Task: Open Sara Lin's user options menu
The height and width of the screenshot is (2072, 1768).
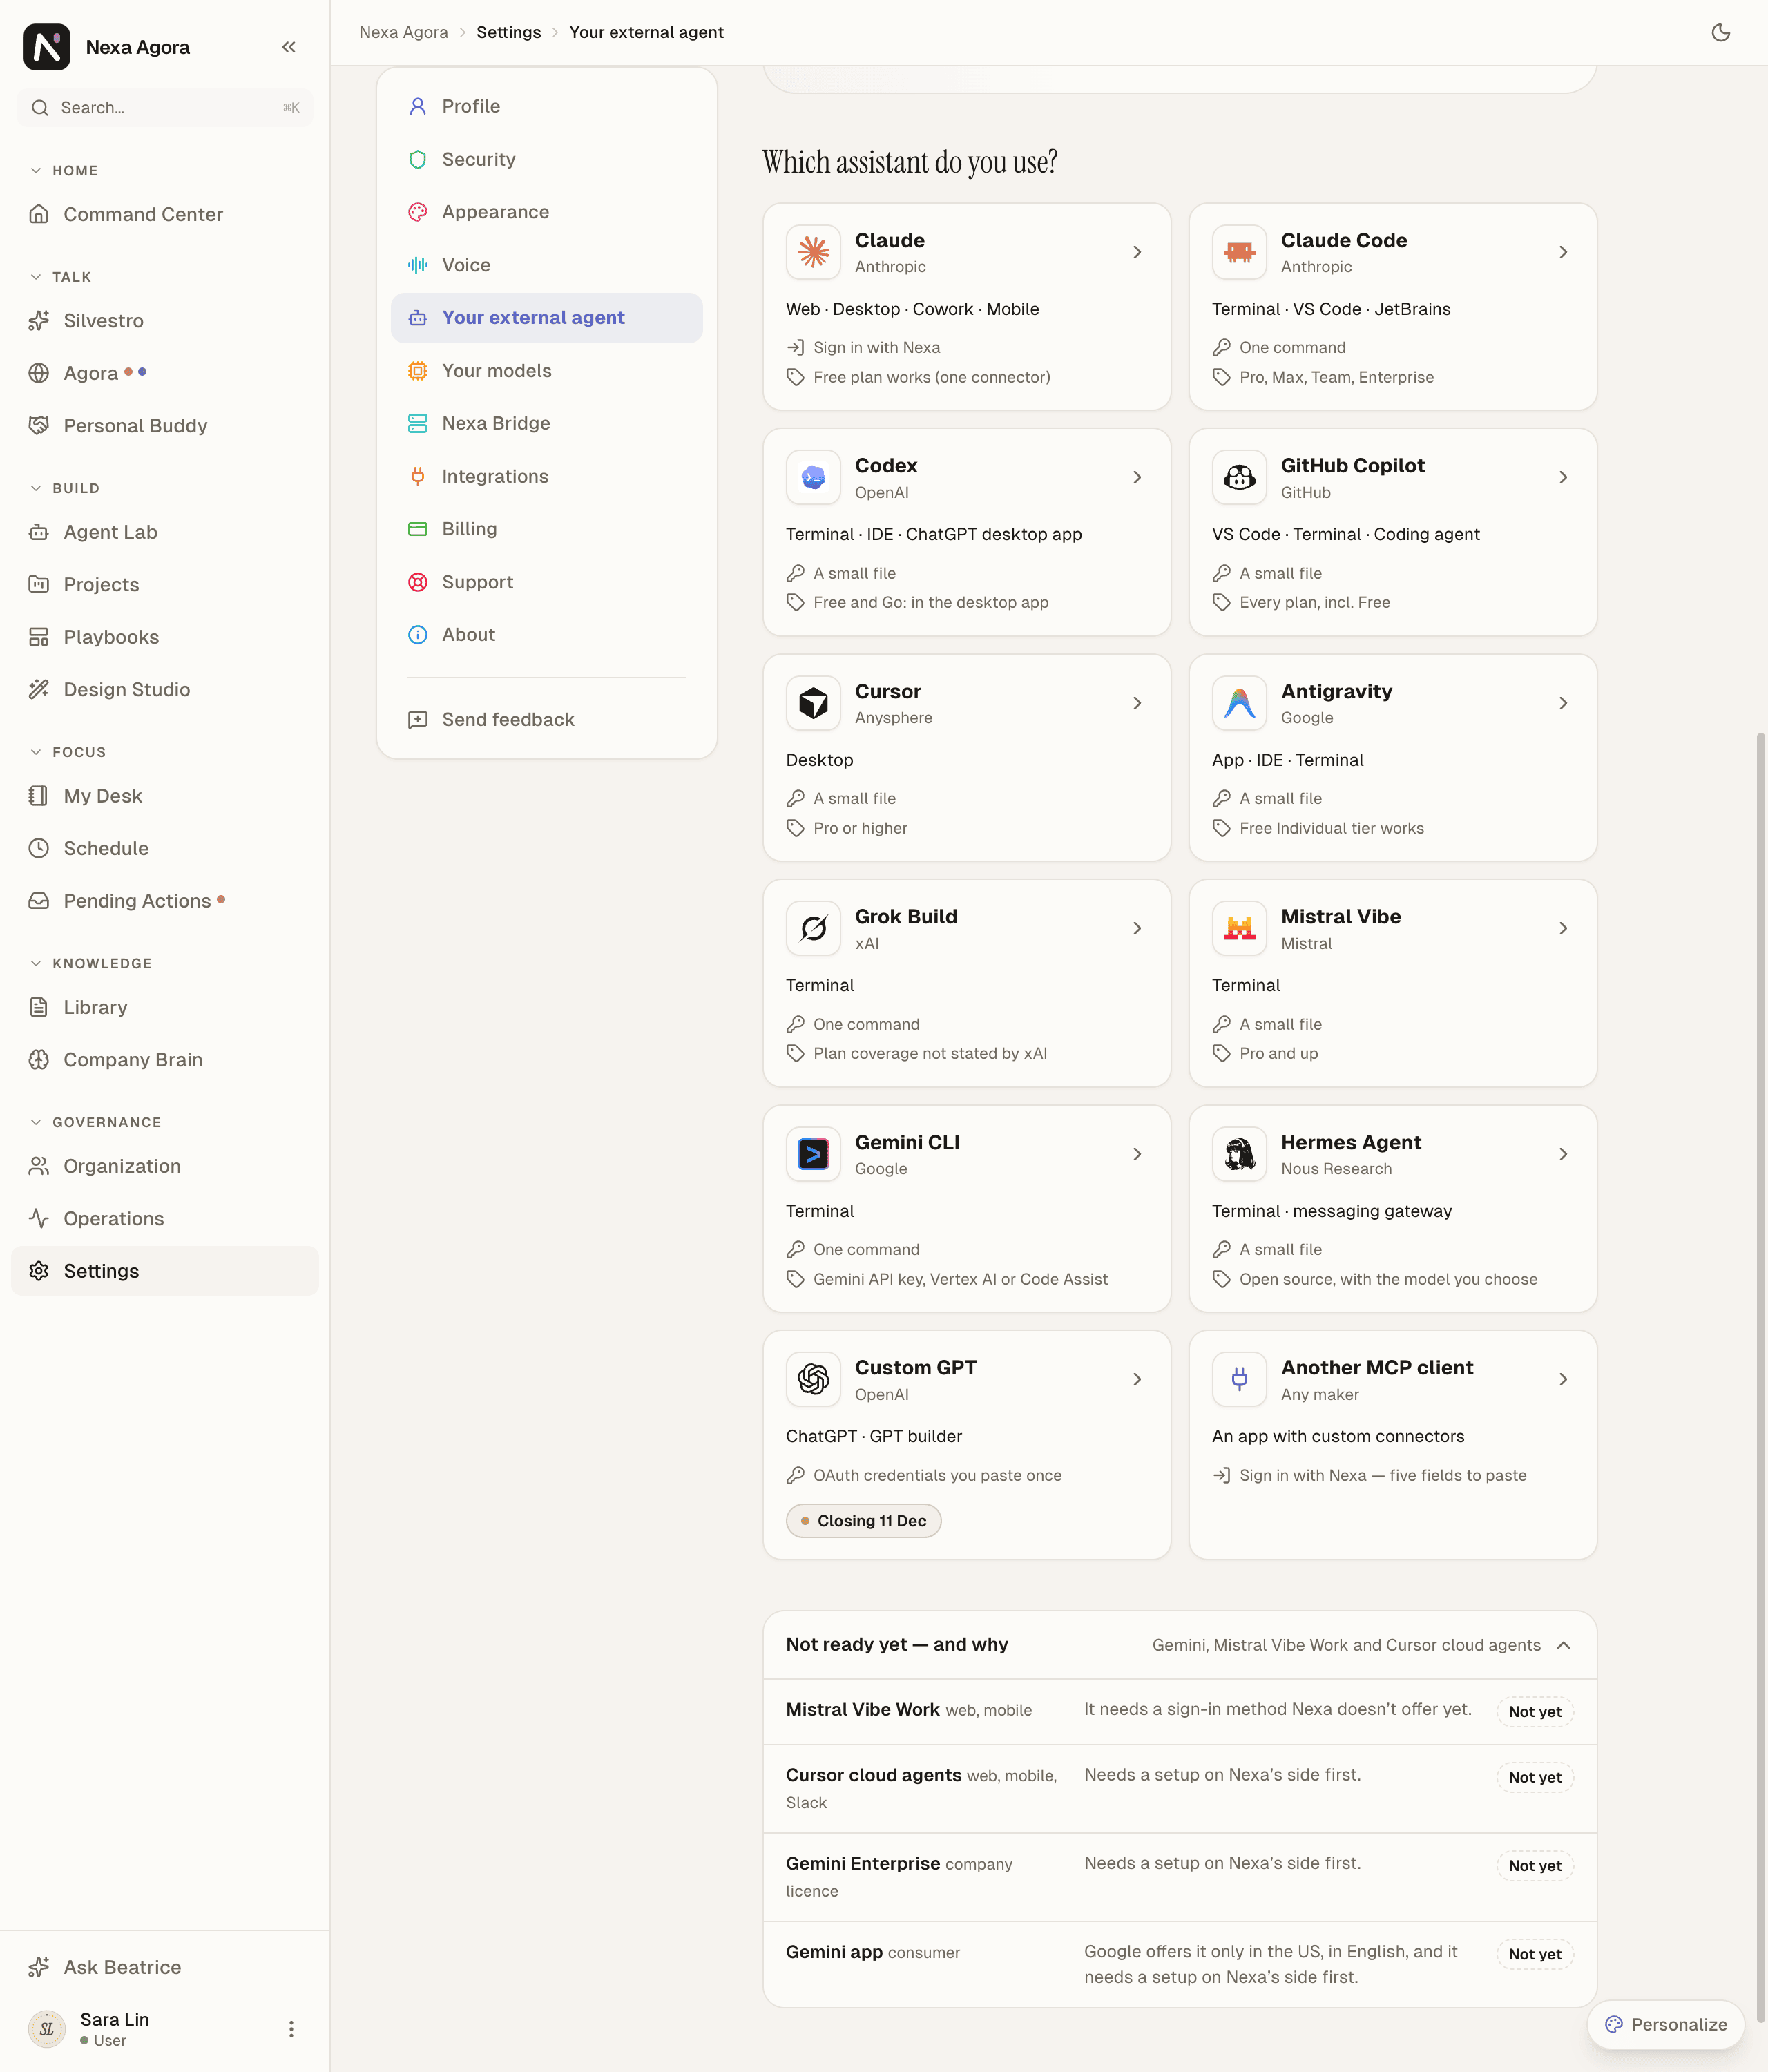Action: [291, 2029]
